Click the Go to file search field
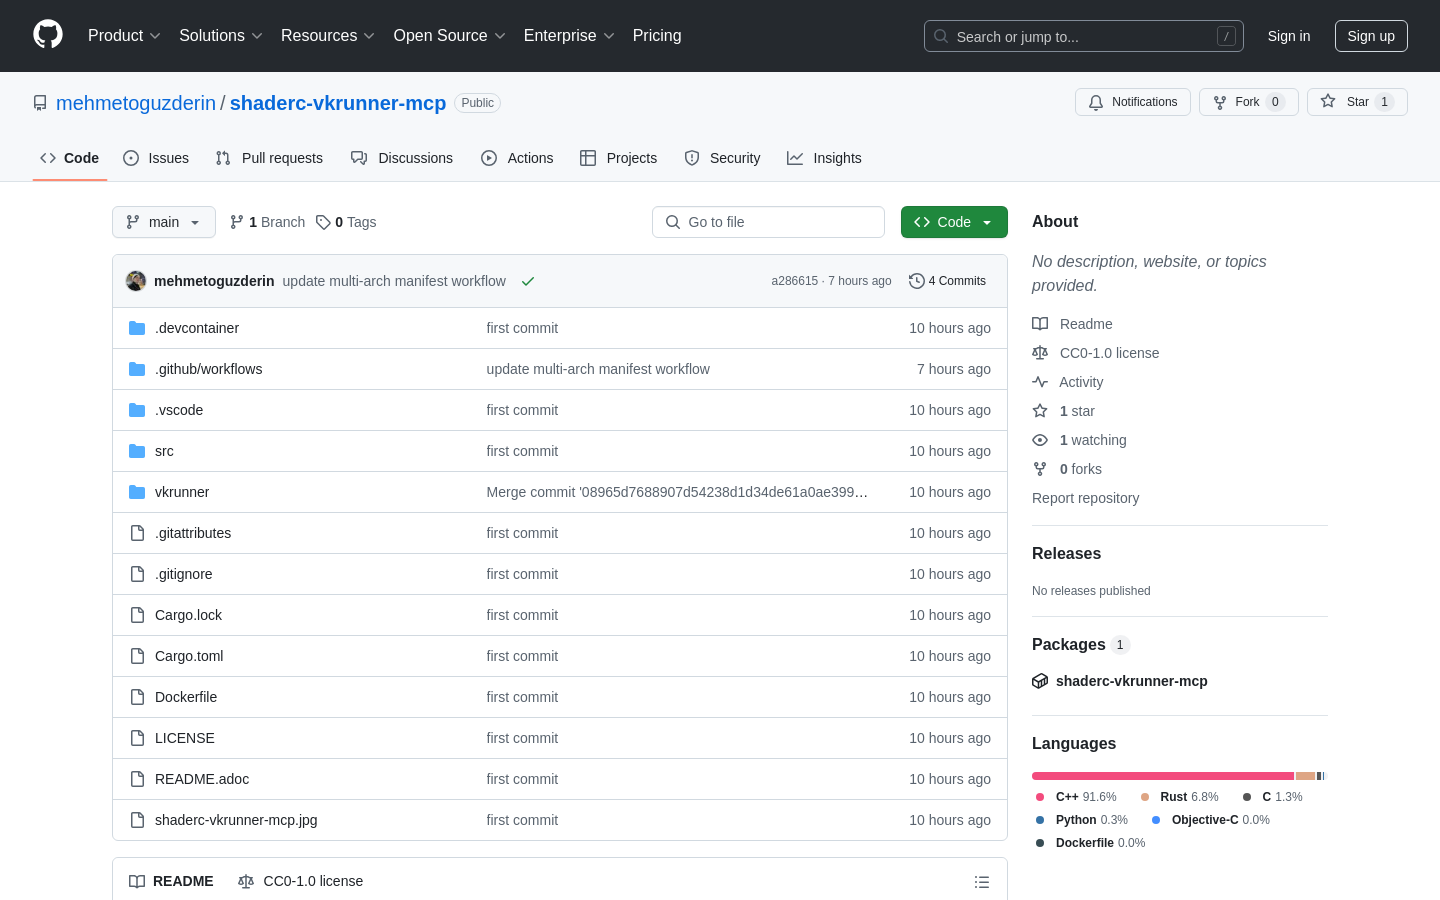This screenshot has height=900, width=1440. [x=768, y=222]
